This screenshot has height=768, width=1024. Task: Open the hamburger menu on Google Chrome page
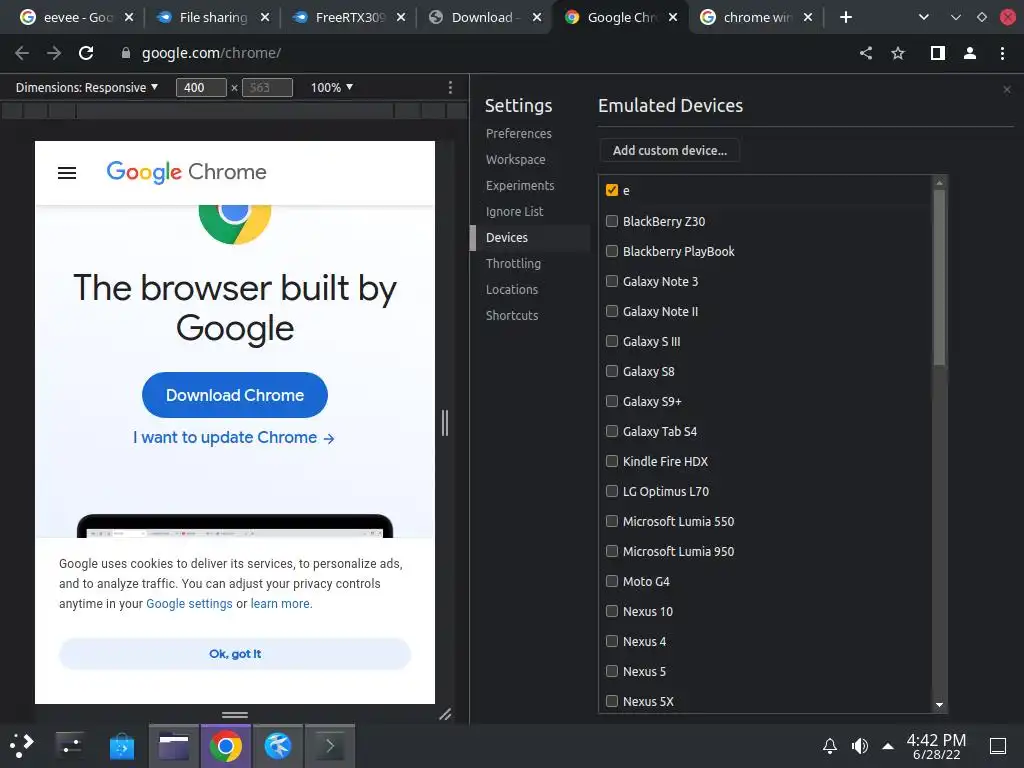(67, 172)
